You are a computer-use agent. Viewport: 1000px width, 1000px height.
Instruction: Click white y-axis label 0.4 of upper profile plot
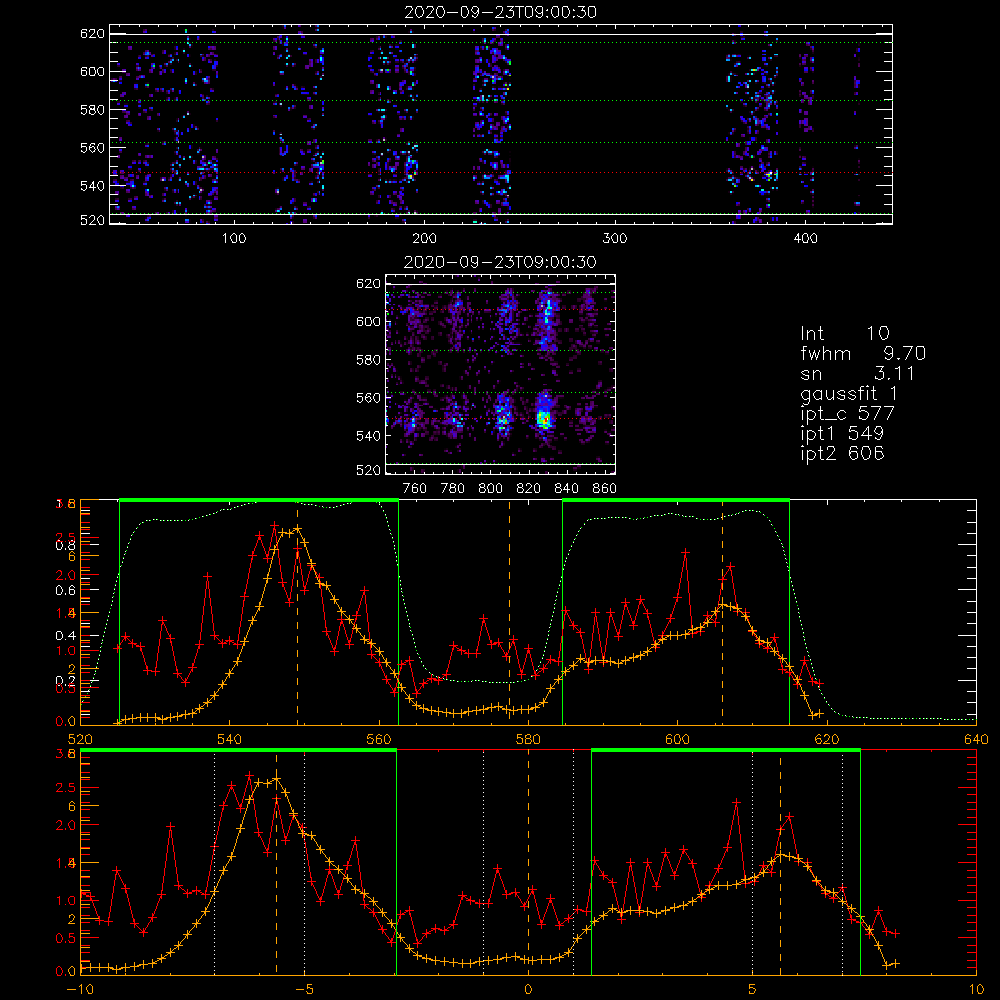click(66, 635)
